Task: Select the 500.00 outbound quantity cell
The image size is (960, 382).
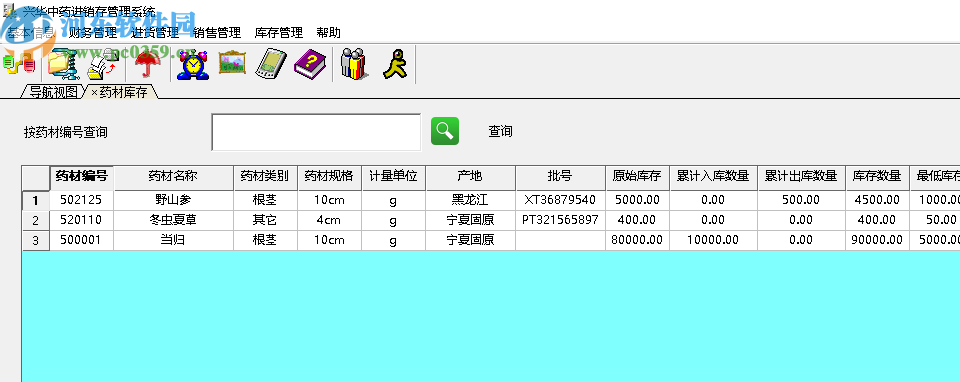Action: pyautogui.click(x=801, y=200)
